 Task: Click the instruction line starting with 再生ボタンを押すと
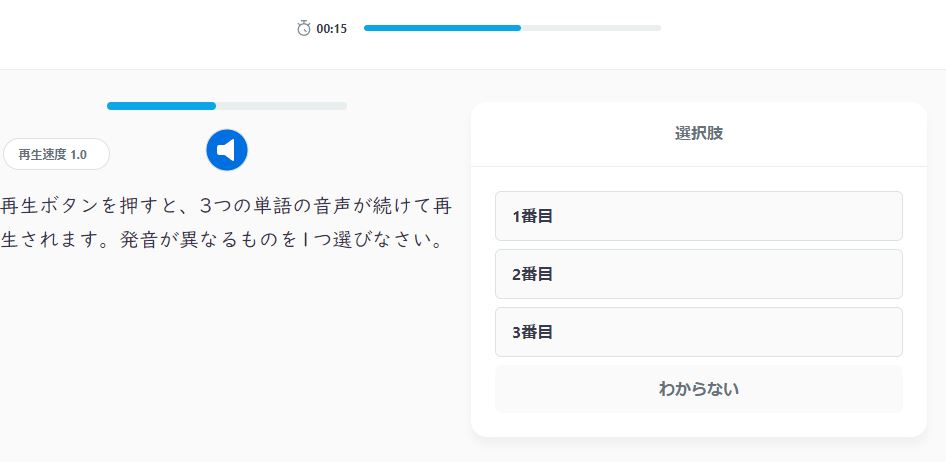(x=225, y=207)
